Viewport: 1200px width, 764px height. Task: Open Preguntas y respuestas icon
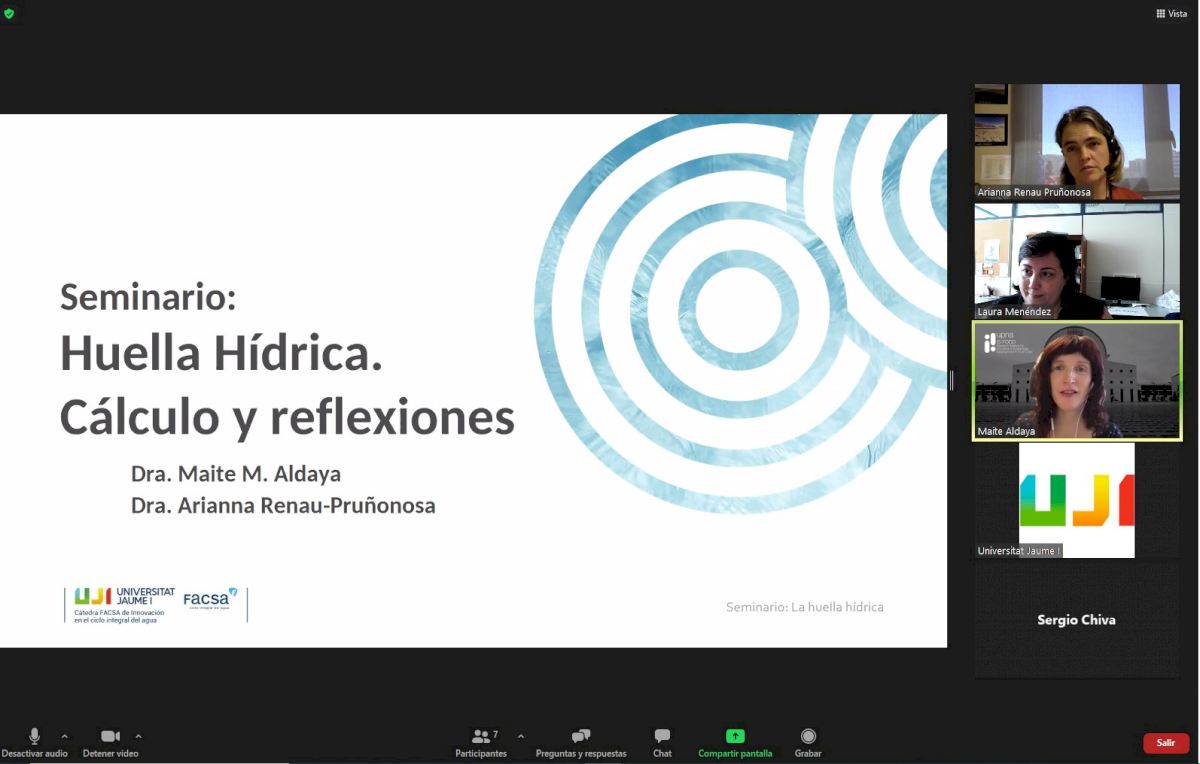[581, 737]
